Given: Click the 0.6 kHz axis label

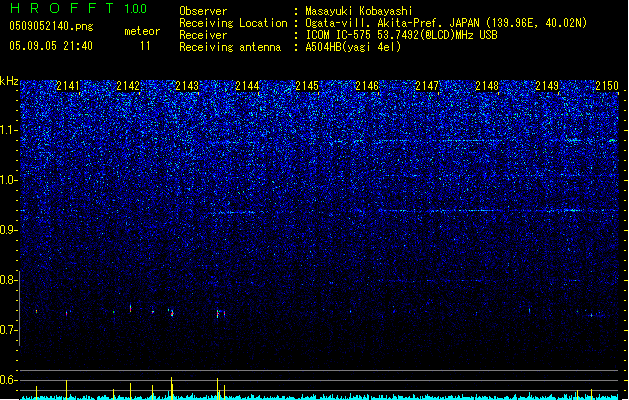Looking at the screenshot, I should 9,380.
